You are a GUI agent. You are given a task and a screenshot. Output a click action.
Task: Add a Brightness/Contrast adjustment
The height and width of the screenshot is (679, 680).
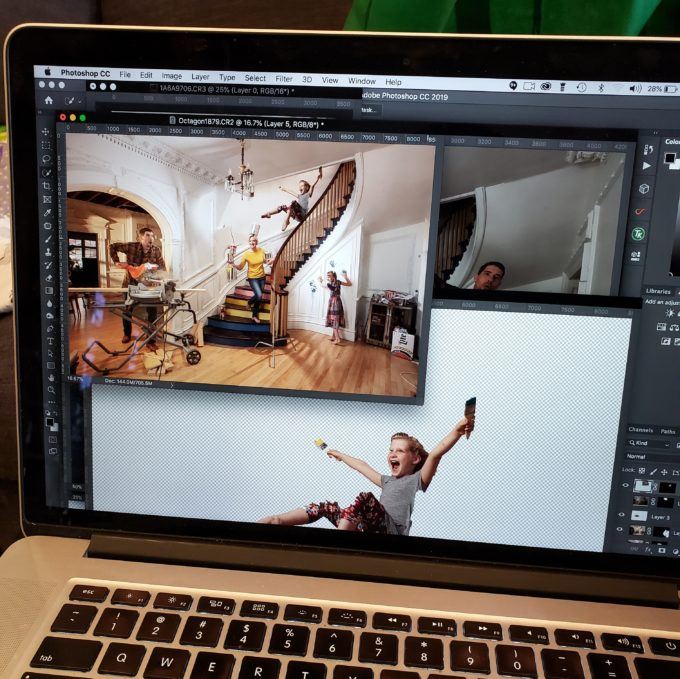coord(670,313)
